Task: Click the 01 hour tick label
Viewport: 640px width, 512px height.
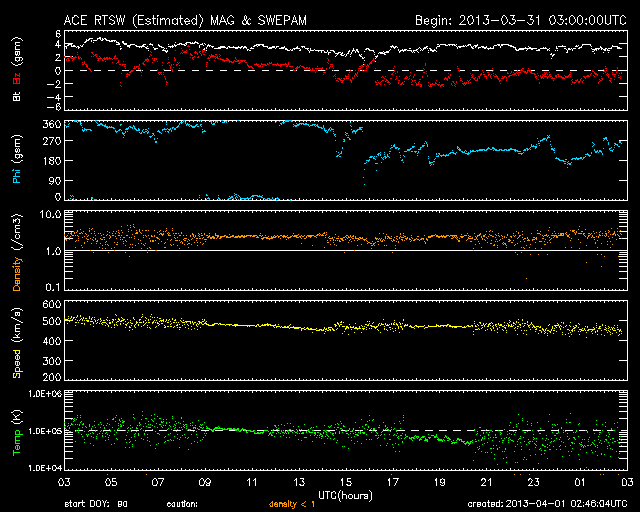Action: [x=579, y=482]
